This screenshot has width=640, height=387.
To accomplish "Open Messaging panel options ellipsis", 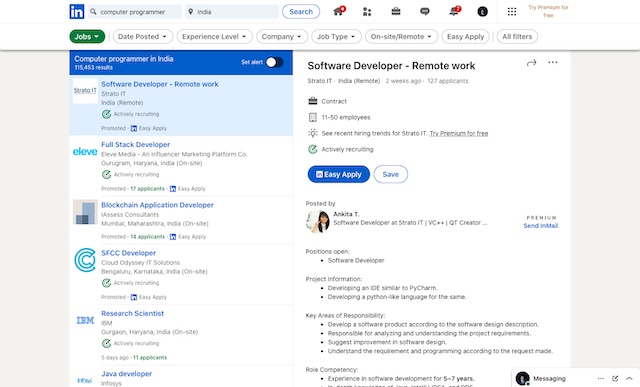I will [600, 378].
